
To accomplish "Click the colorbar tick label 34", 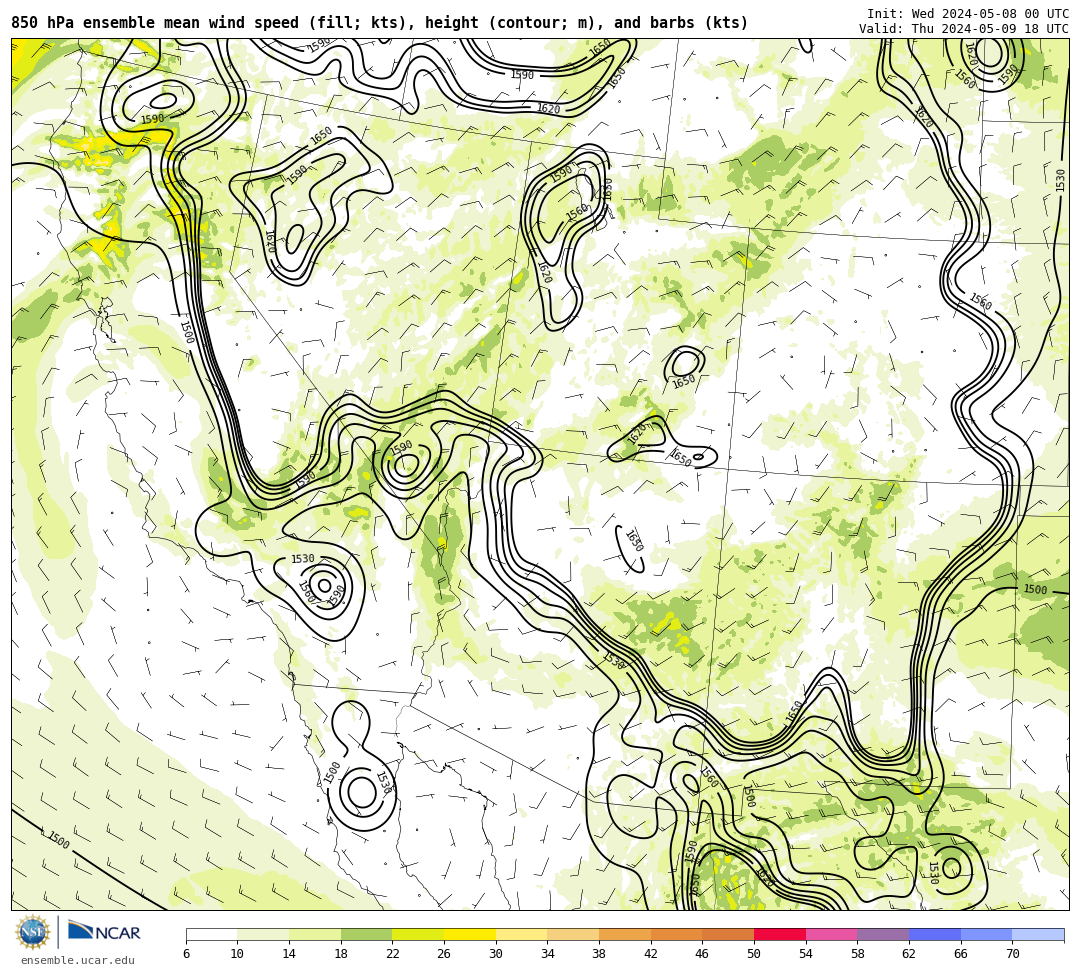I will tap(548, 954).
